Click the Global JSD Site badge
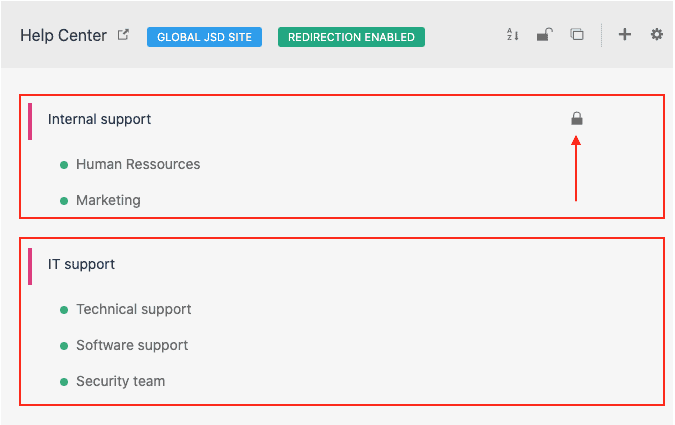This screenshot has width=675, height=425. coord(204,37)
